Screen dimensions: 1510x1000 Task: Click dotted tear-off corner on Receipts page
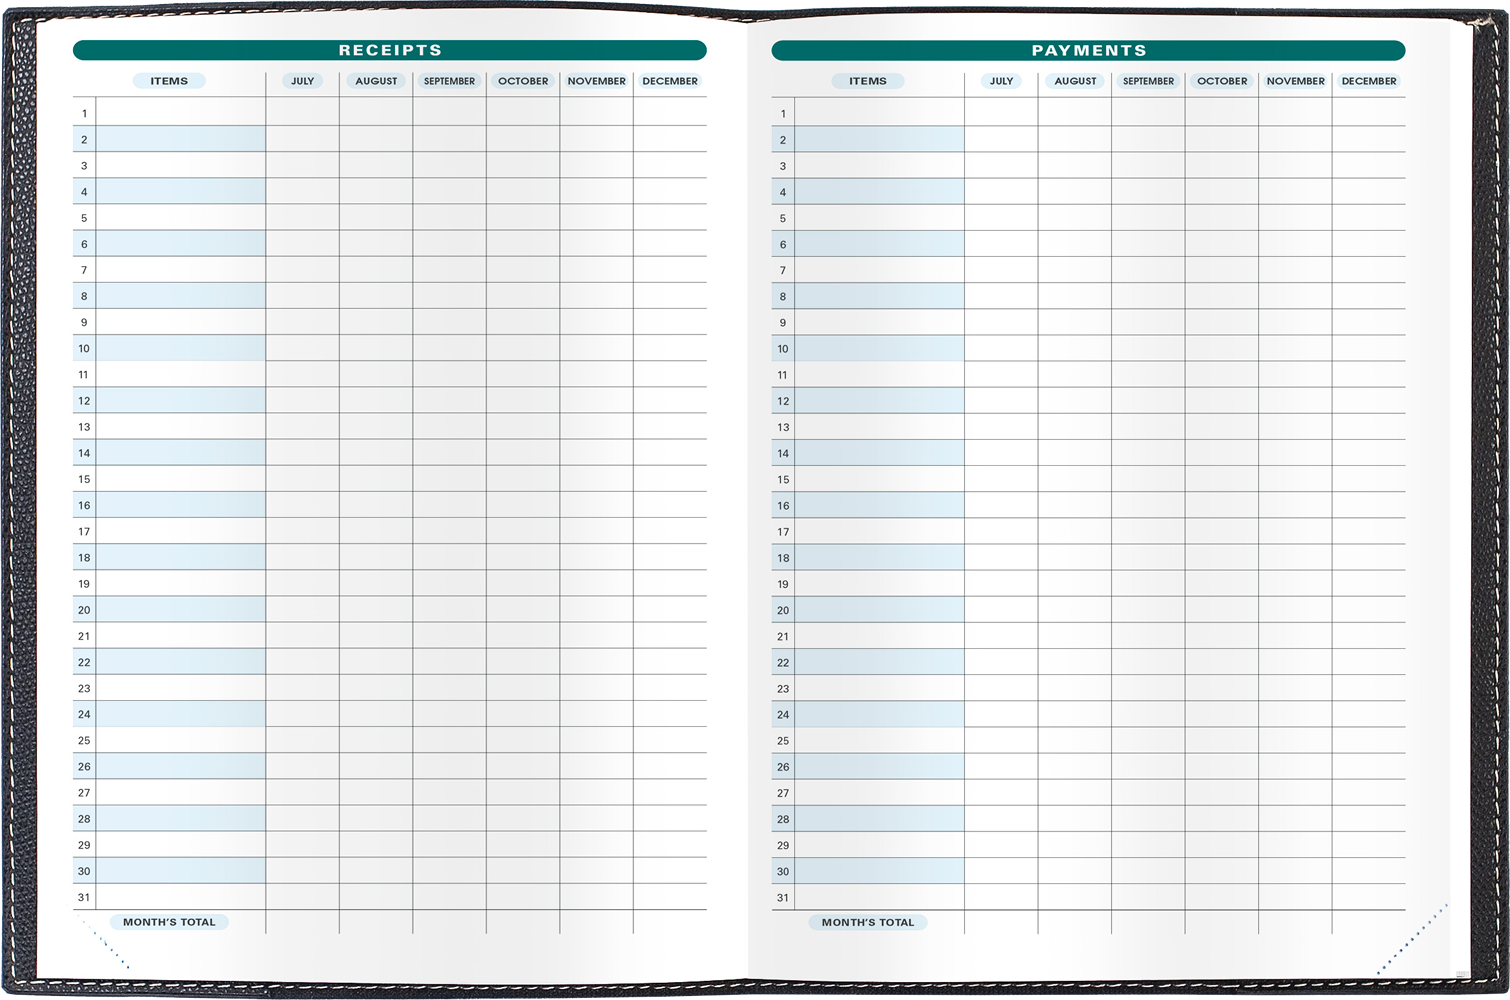point(106,944)
